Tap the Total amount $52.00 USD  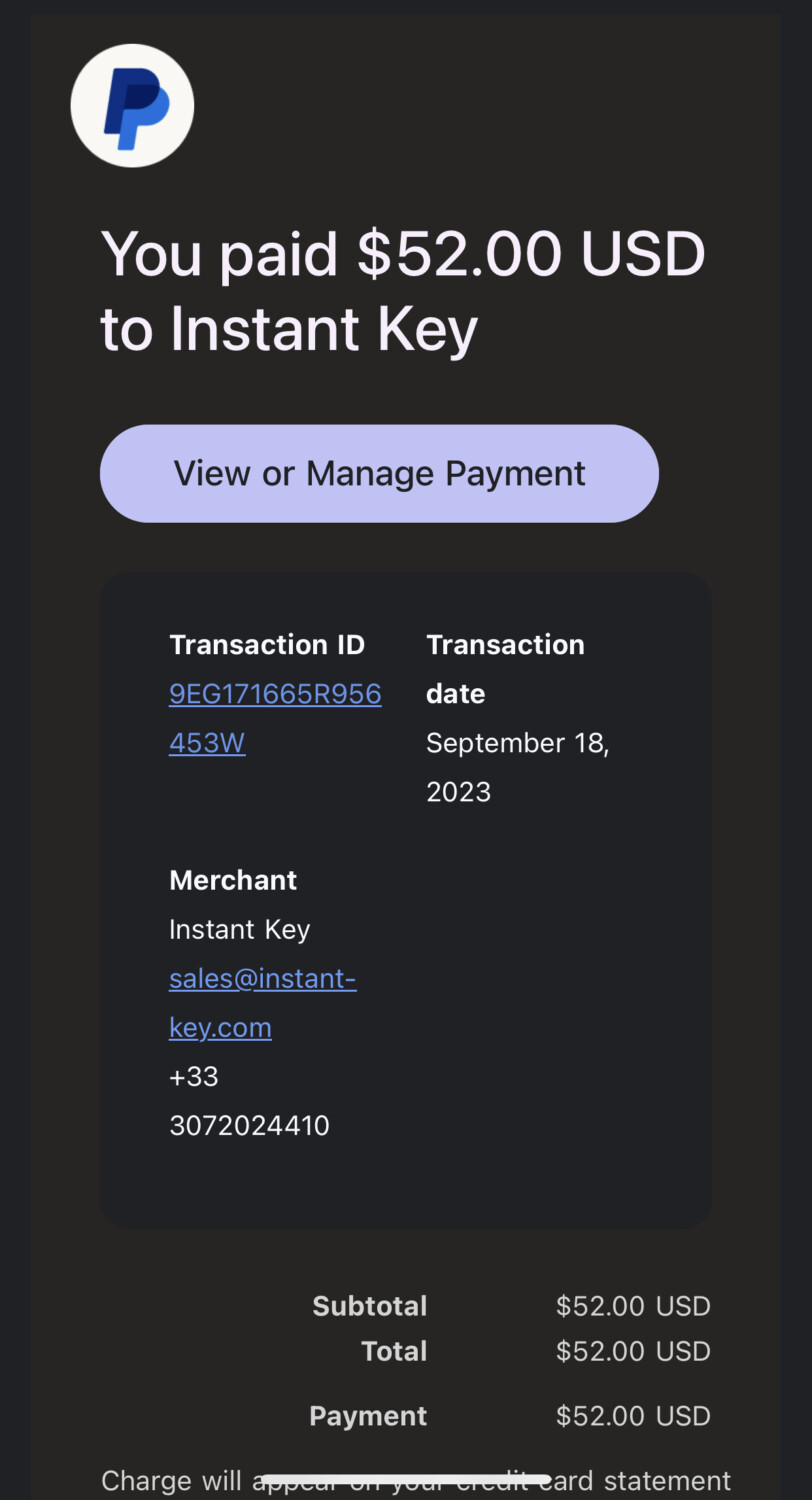[x=632, y=1351]
